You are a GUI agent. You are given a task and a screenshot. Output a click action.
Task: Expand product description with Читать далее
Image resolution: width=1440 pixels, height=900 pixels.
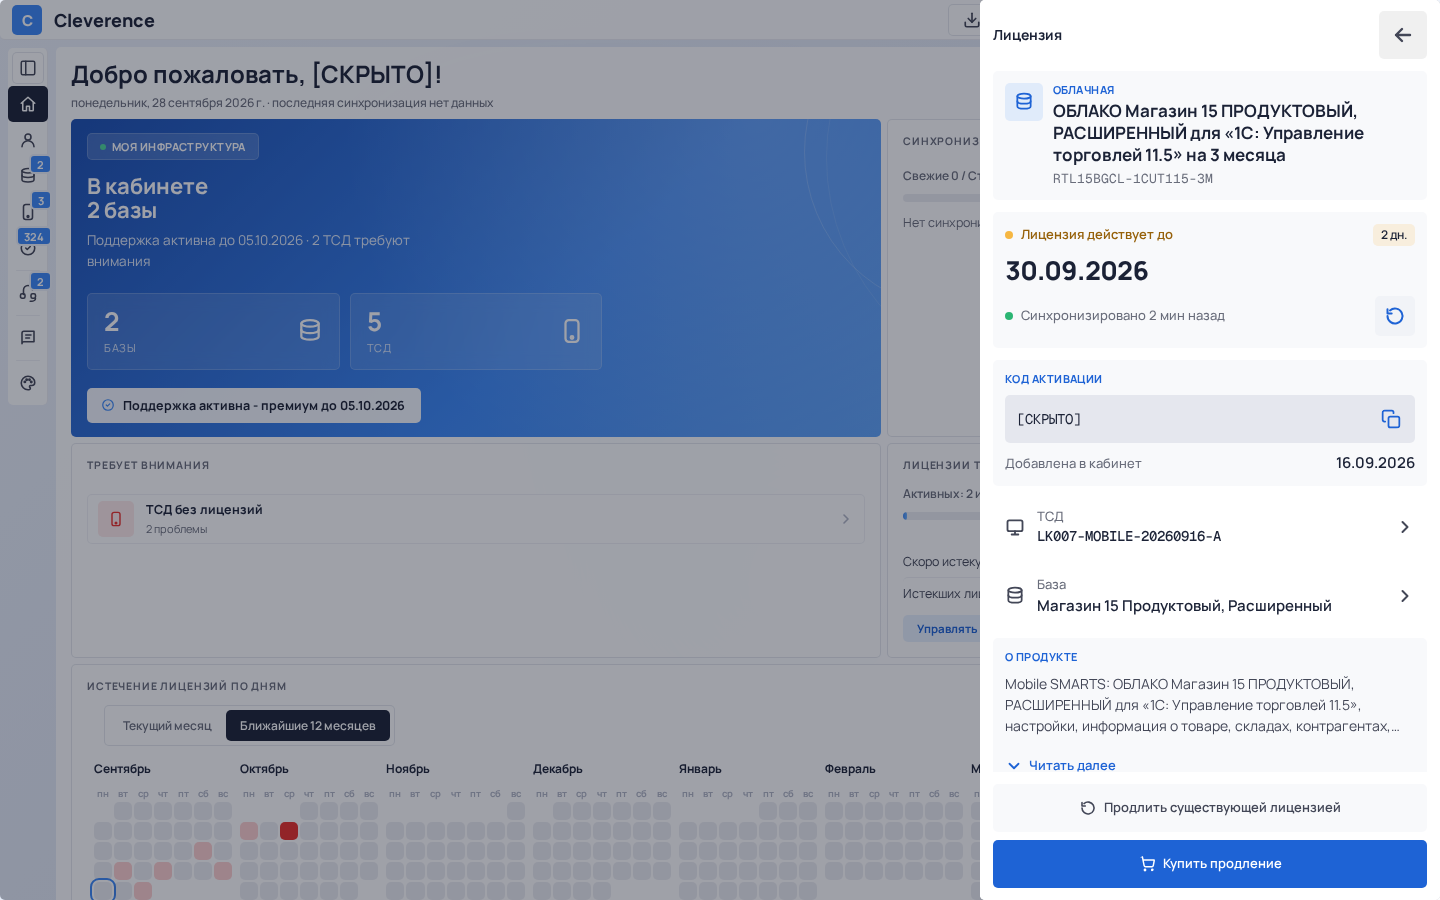1061,765
